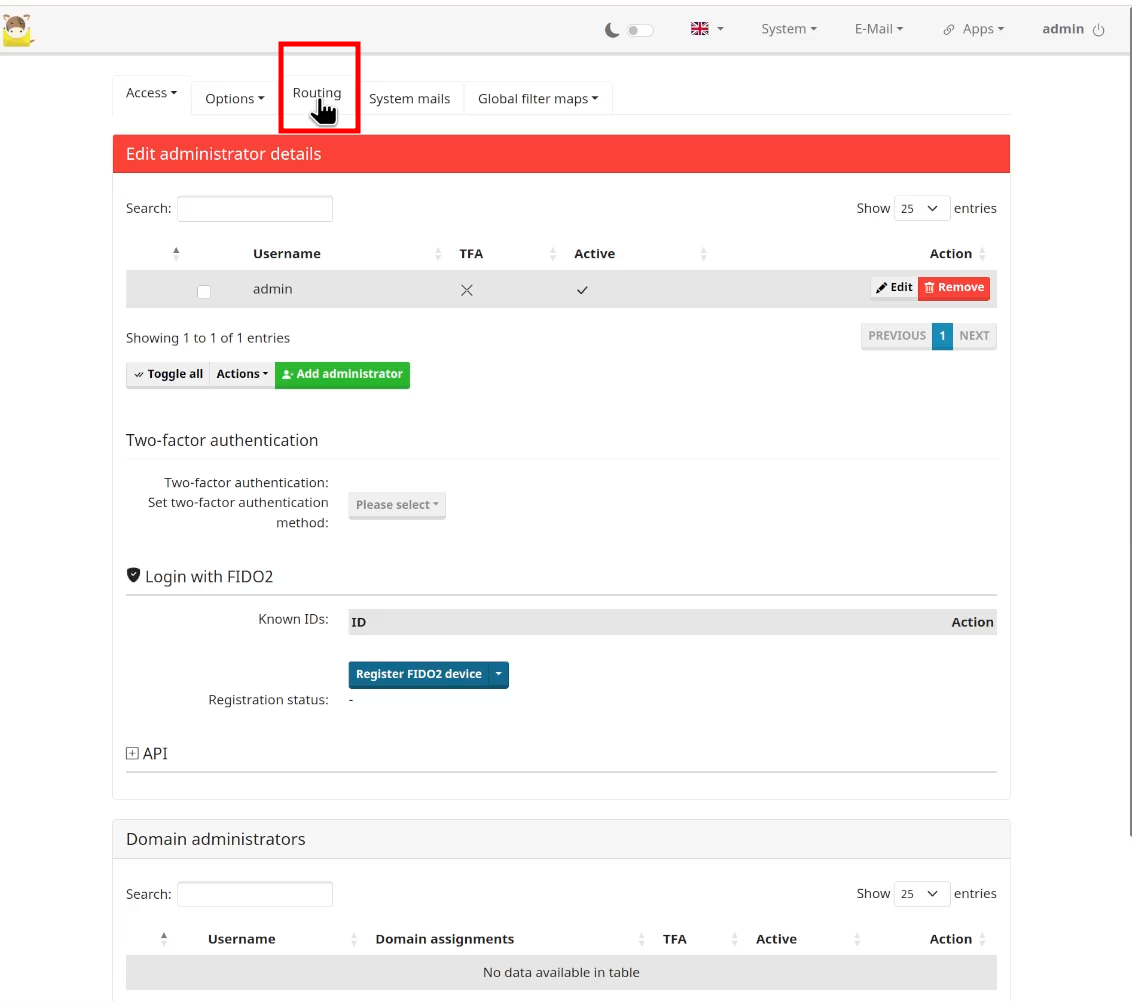Open the Register FIDO2 device dropdown arrow
The image size is (1132, 1001).
499,674
